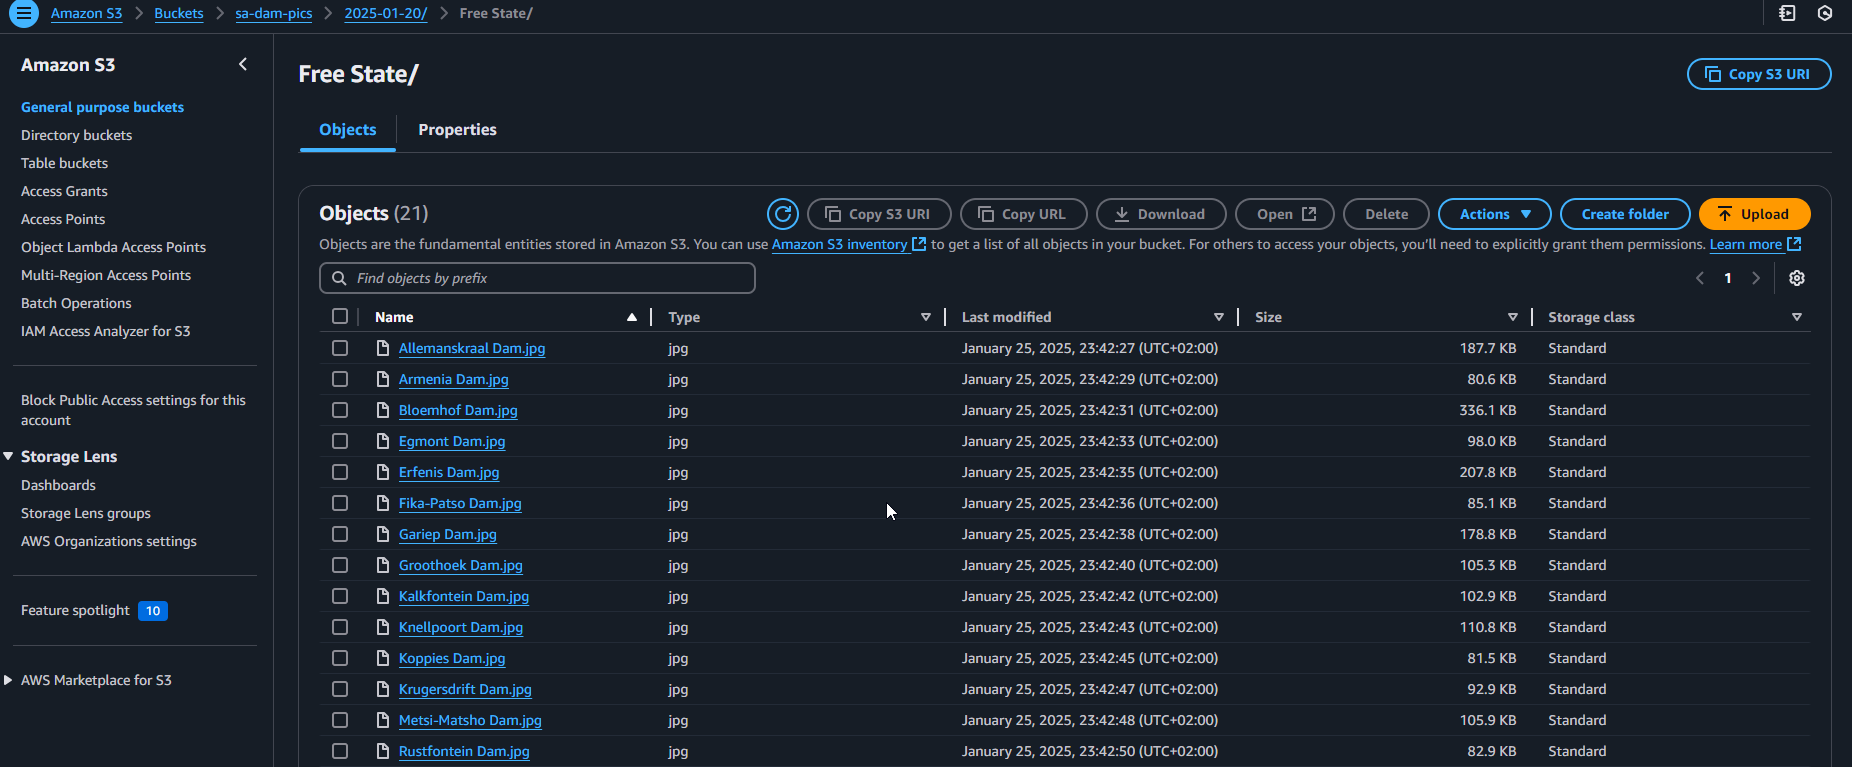Click the Last modified column sort arrow

(1219, 317)
